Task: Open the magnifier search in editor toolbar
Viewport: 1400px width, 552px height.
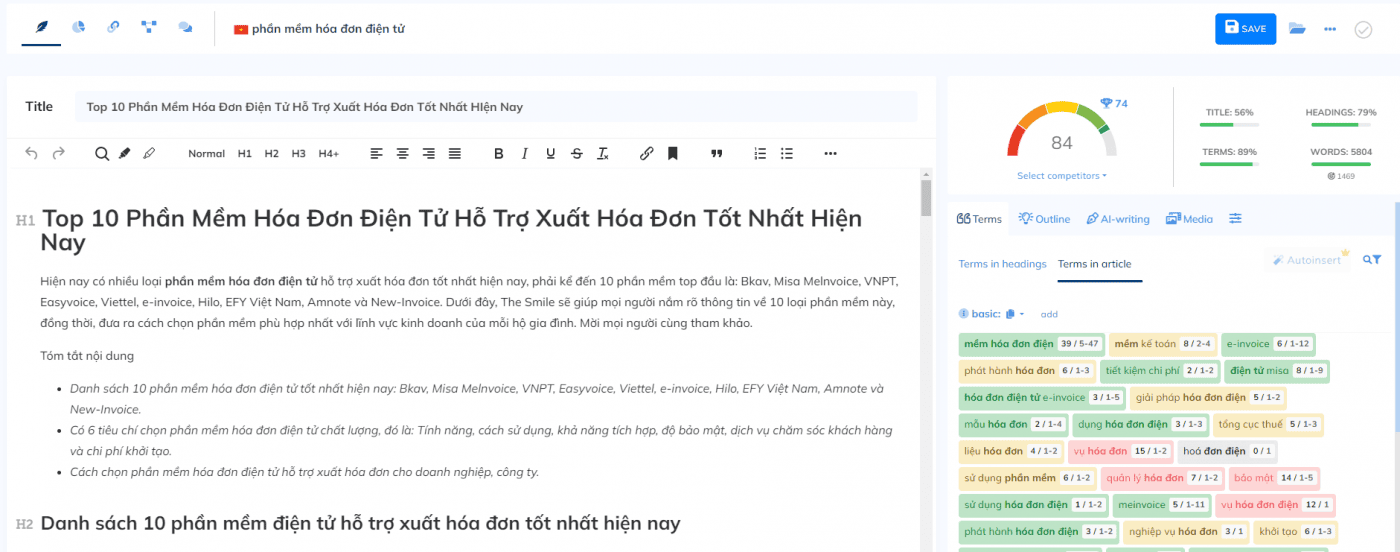Action: tap(101, 153)
